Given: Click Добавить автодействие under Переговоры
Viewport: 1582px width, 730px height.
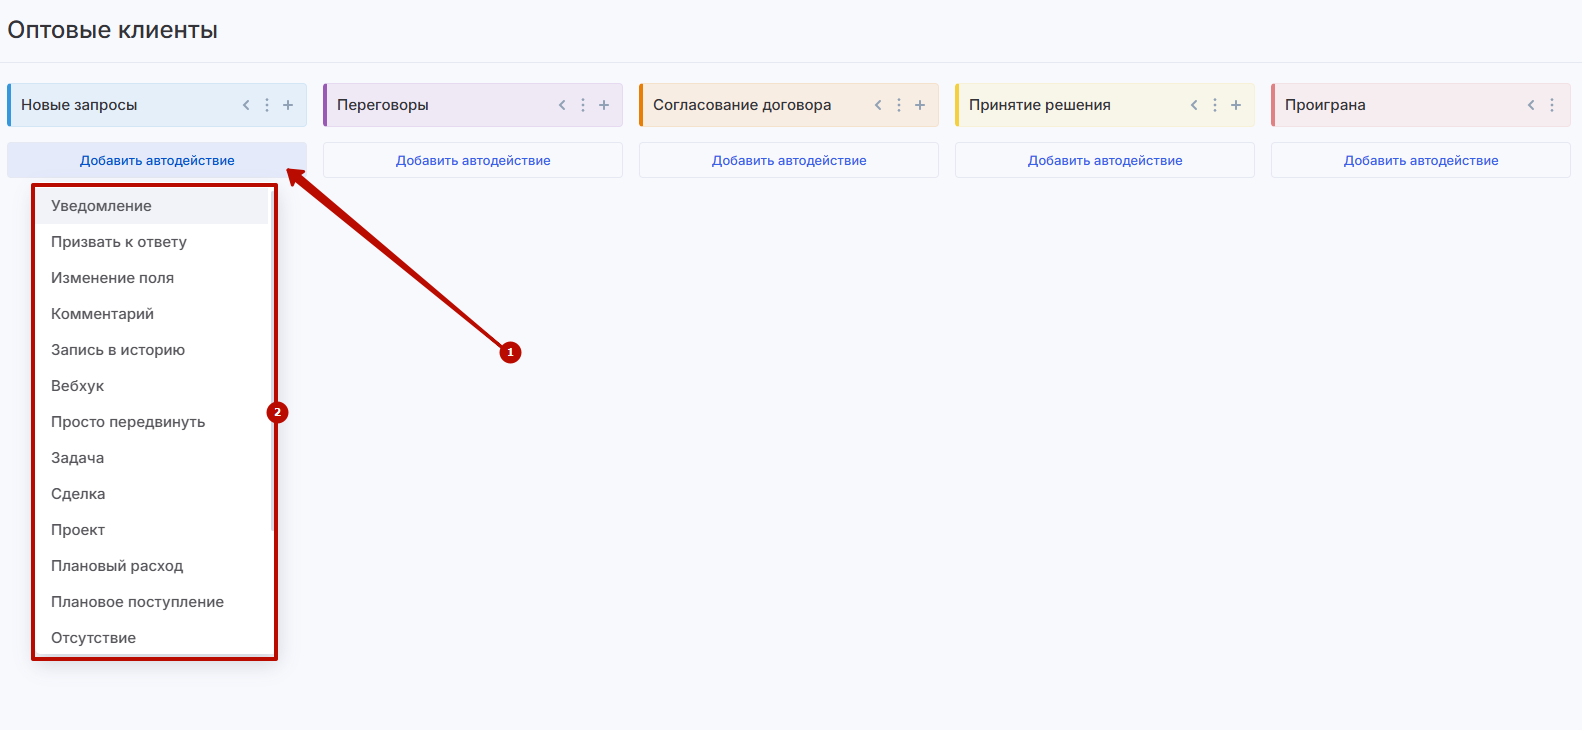Looking at the screenshot, I should click(473, 160).
